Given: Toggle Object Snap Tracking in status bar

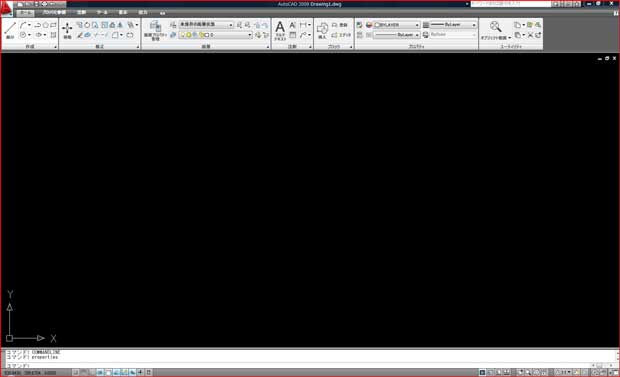Looking at the screenshot, I should (116, 372).
